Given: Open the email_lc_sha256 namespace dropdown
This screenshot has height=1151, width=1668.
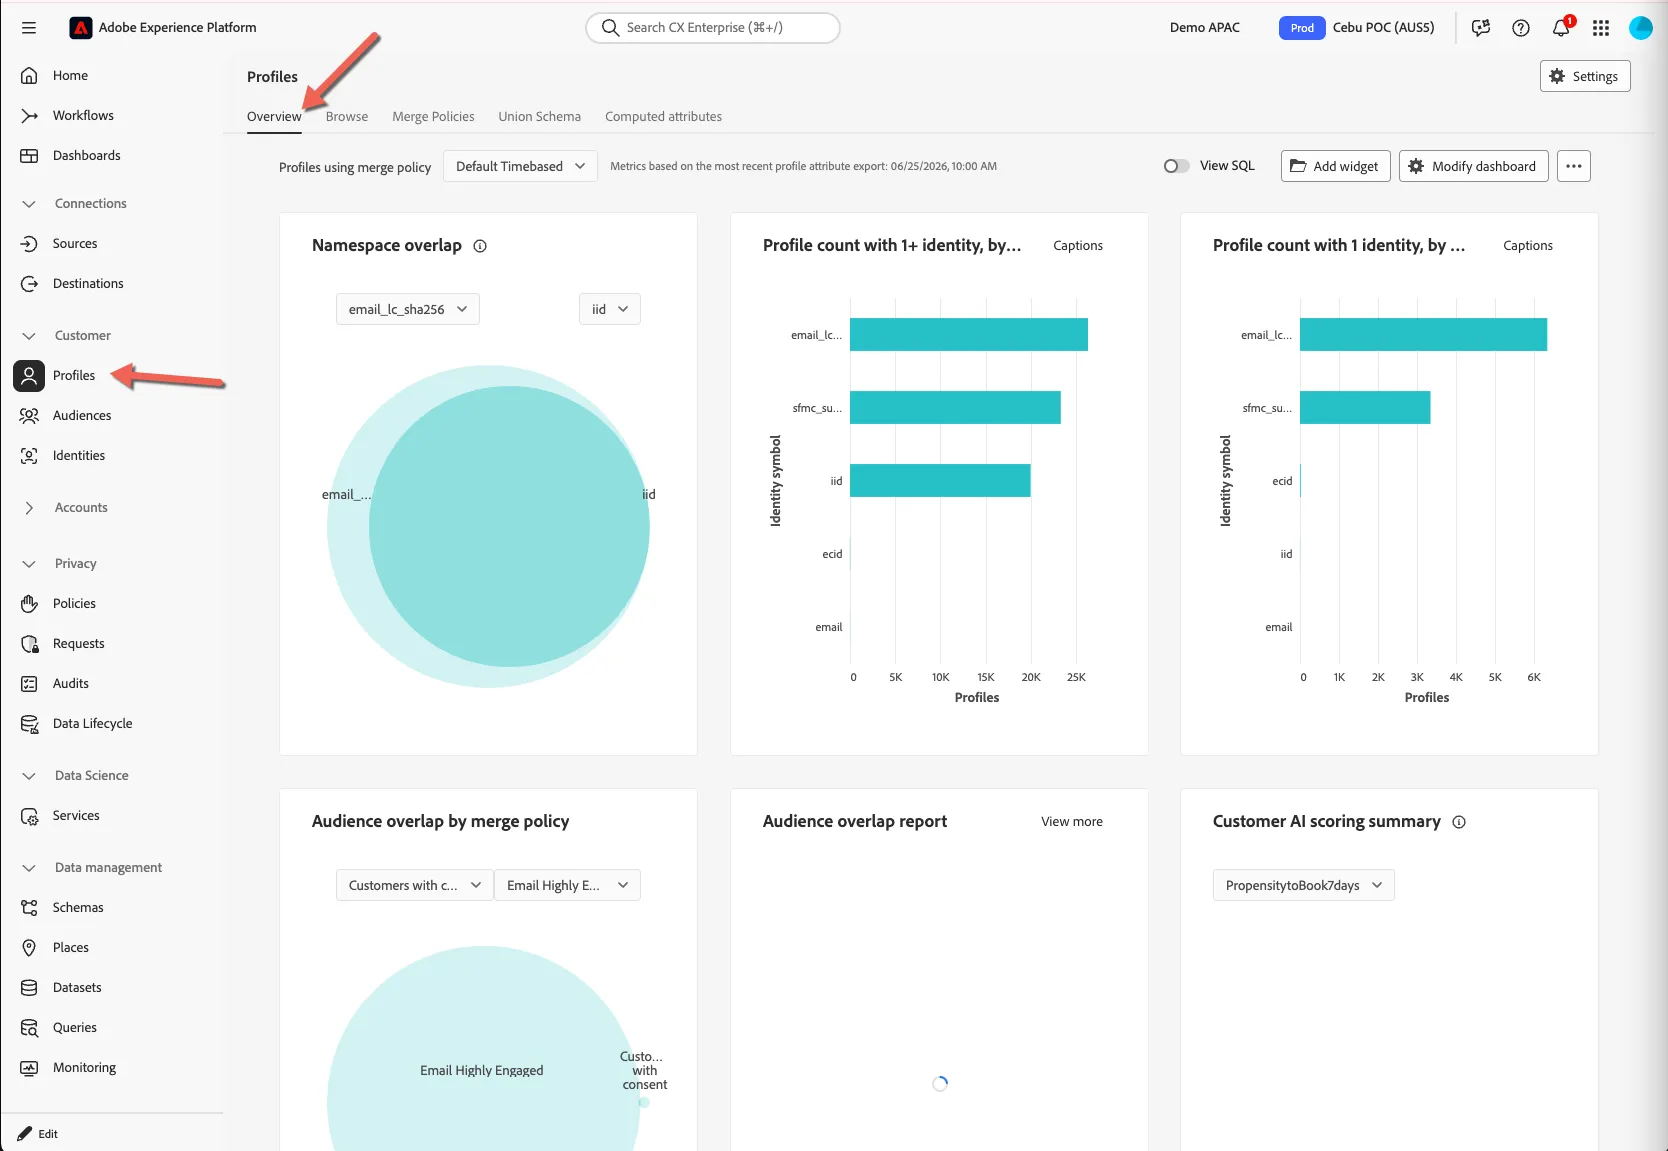Looking at the screenshot, I should (408, 309).
